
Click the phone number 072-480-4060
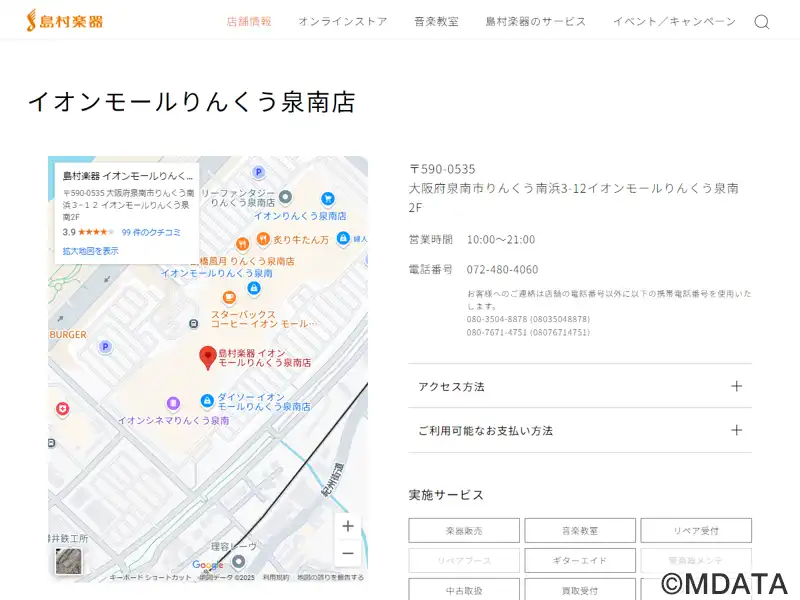coord(502,269)
